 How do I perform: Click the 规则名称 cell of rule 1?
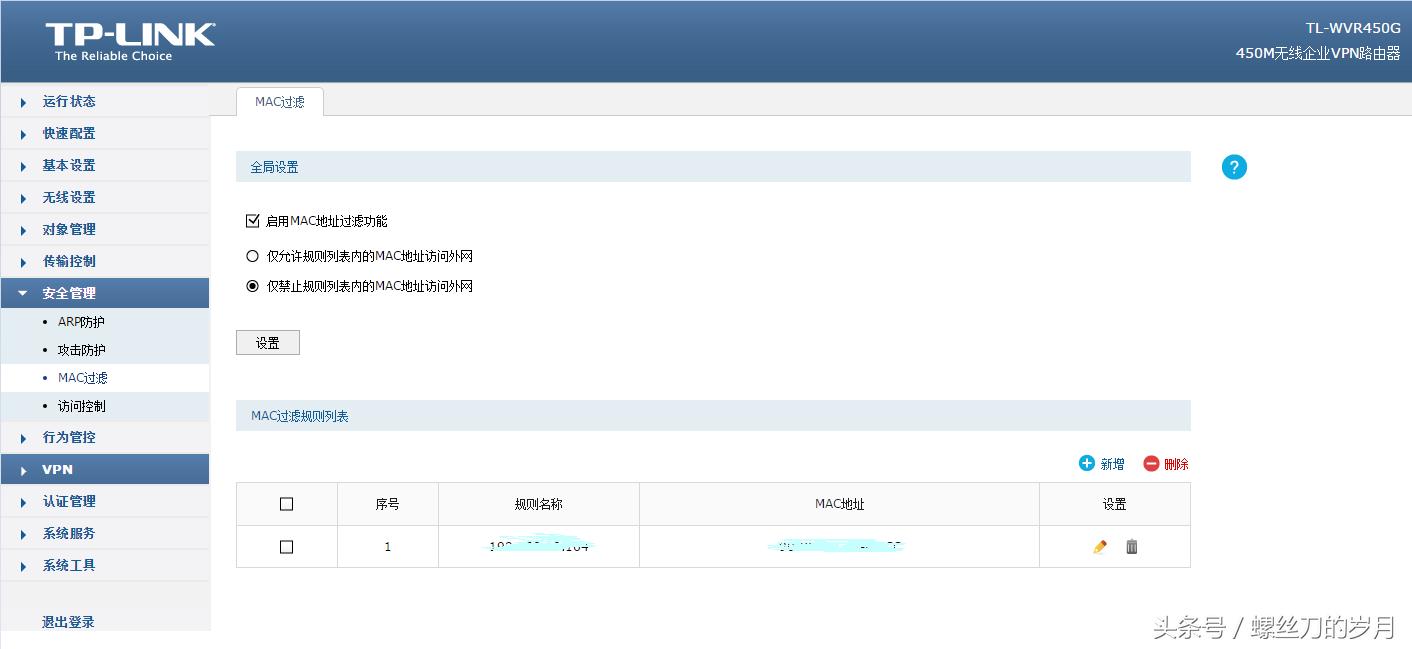[x=538, y=546]
